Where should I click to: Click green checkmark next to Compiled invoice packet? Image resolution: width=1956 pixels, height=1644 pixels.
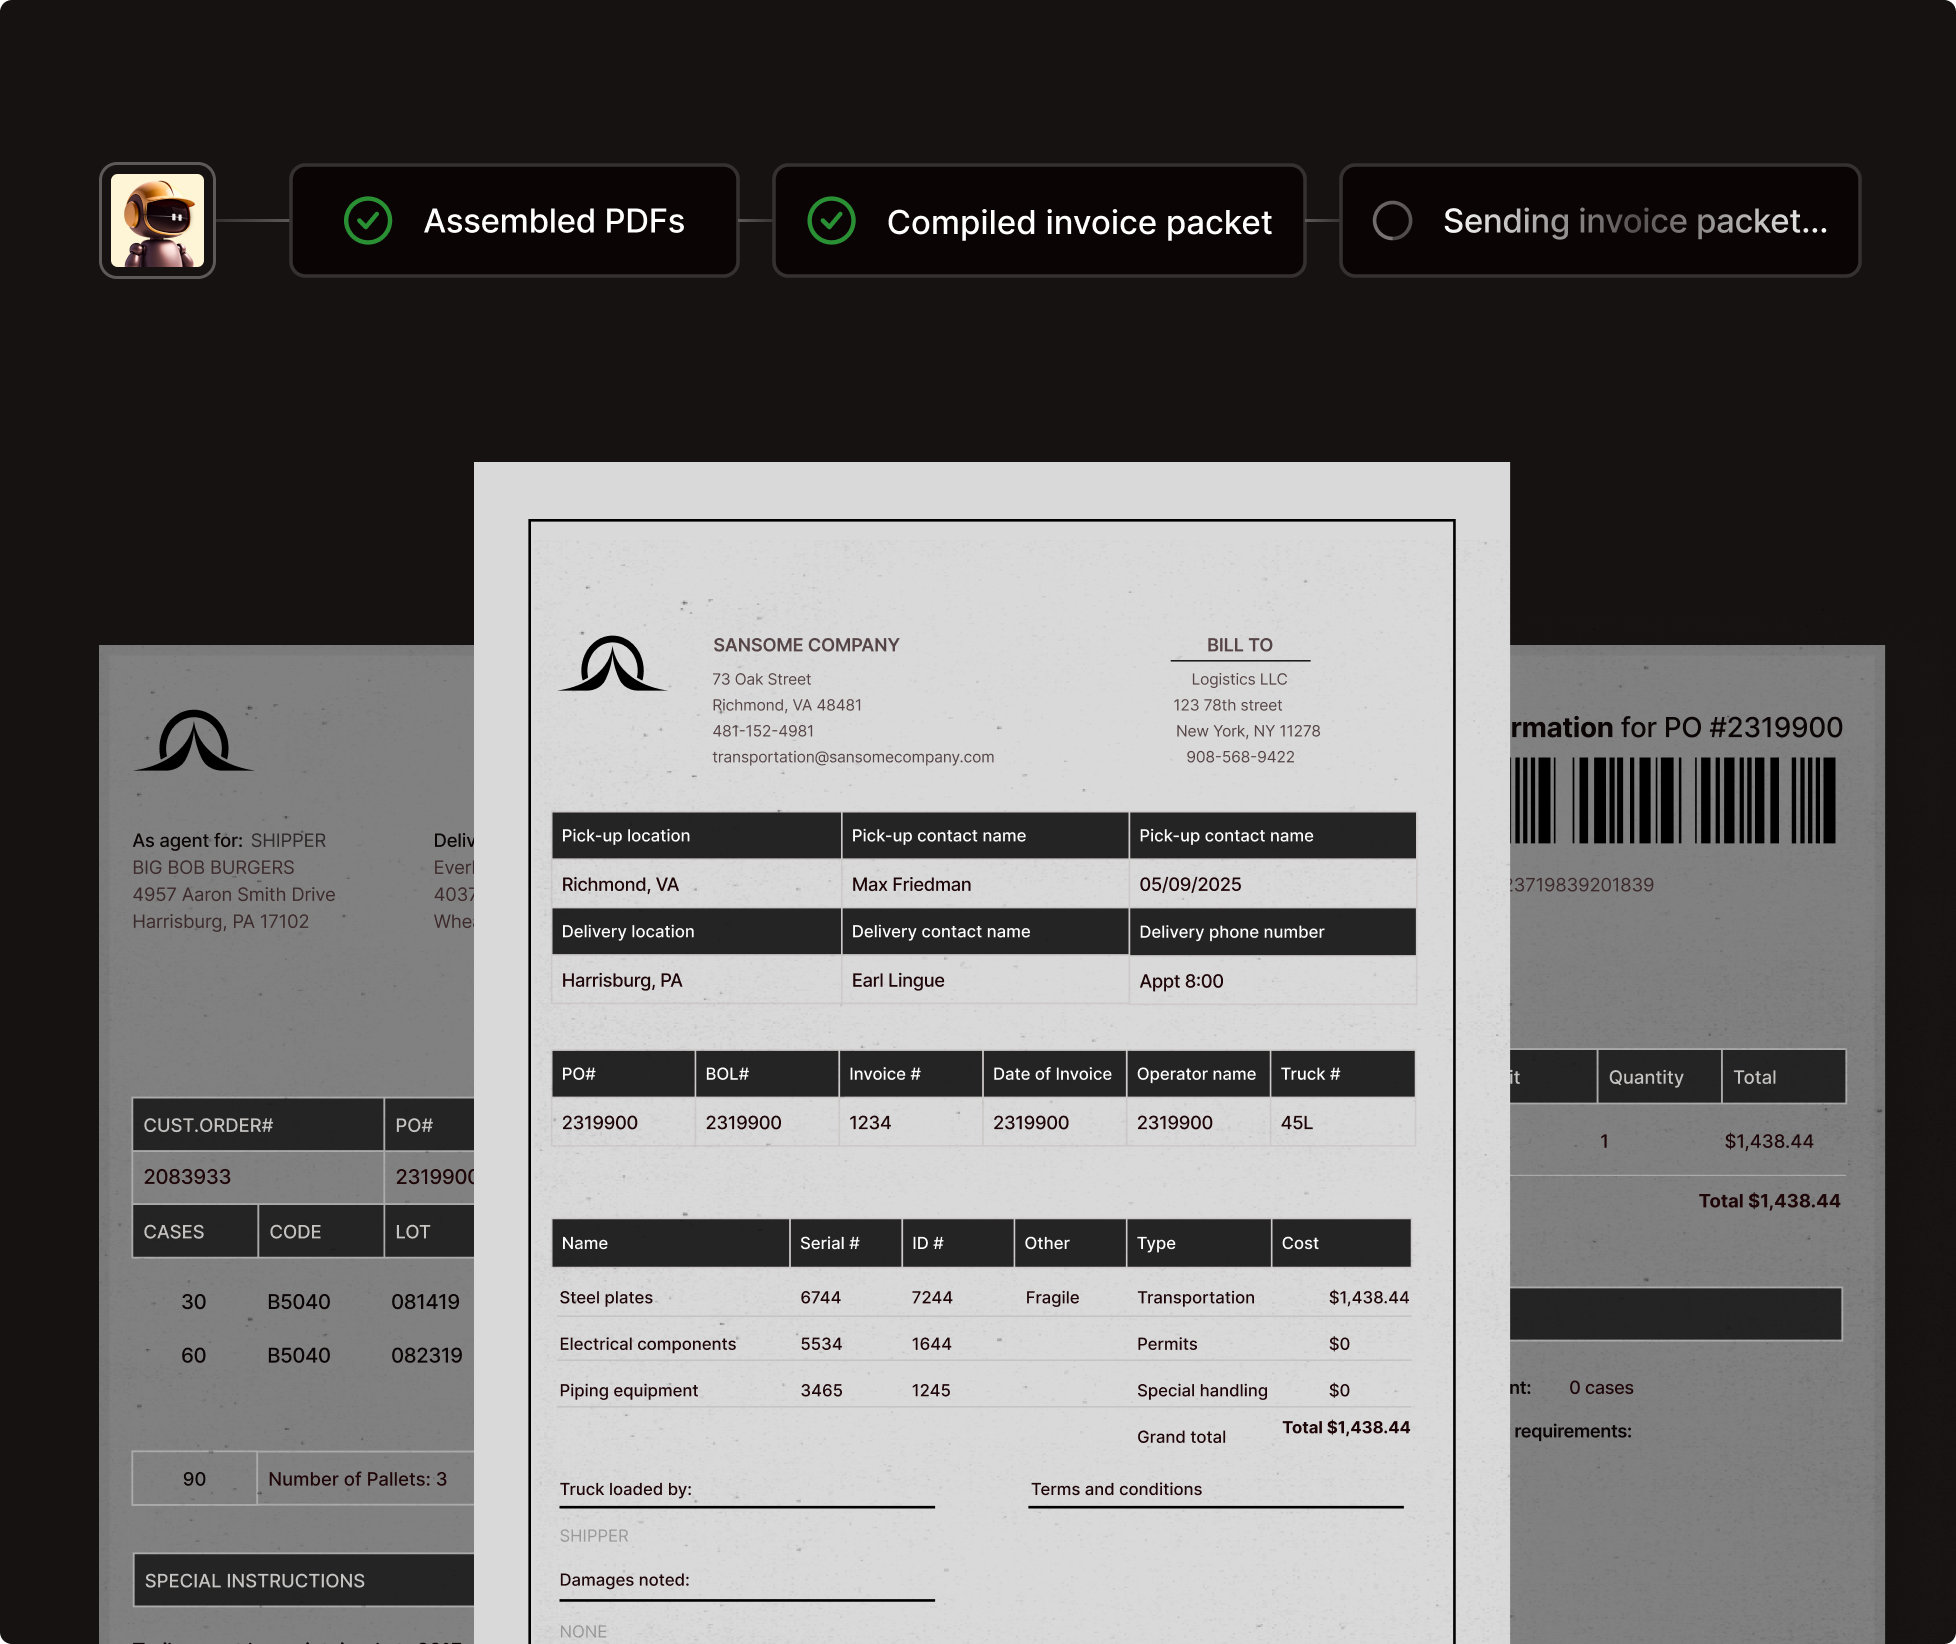point(831,221)
